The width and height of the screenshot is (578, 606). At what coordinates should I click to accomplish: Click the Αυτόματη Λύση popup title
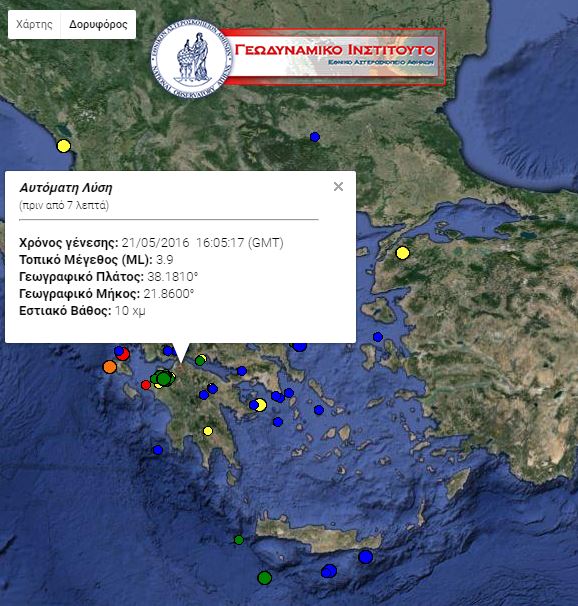coord(66,188)
